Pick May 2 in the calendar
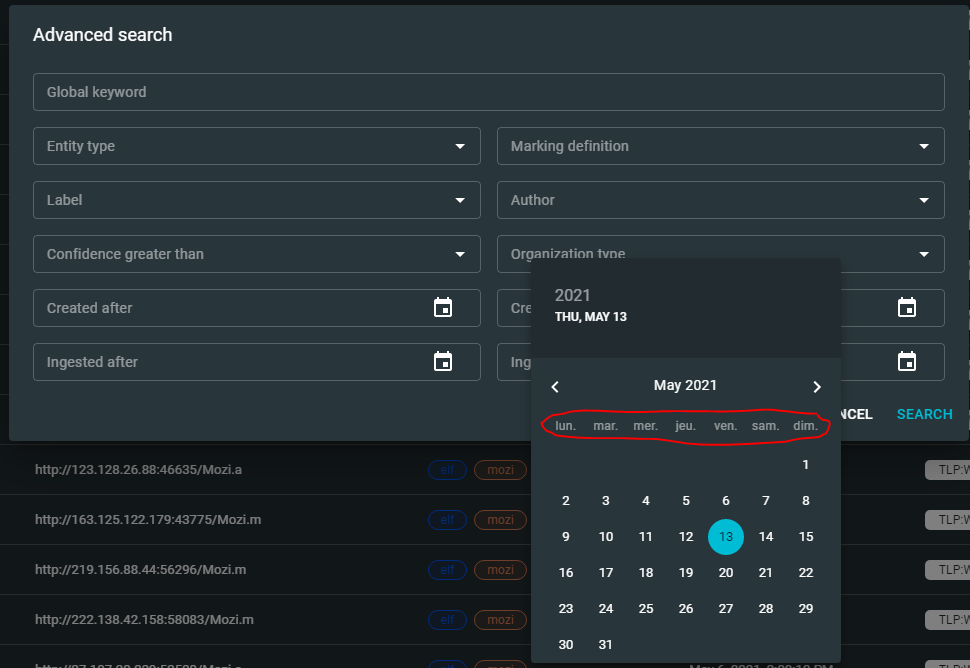 pyautogui.click(x=566, y=500)
